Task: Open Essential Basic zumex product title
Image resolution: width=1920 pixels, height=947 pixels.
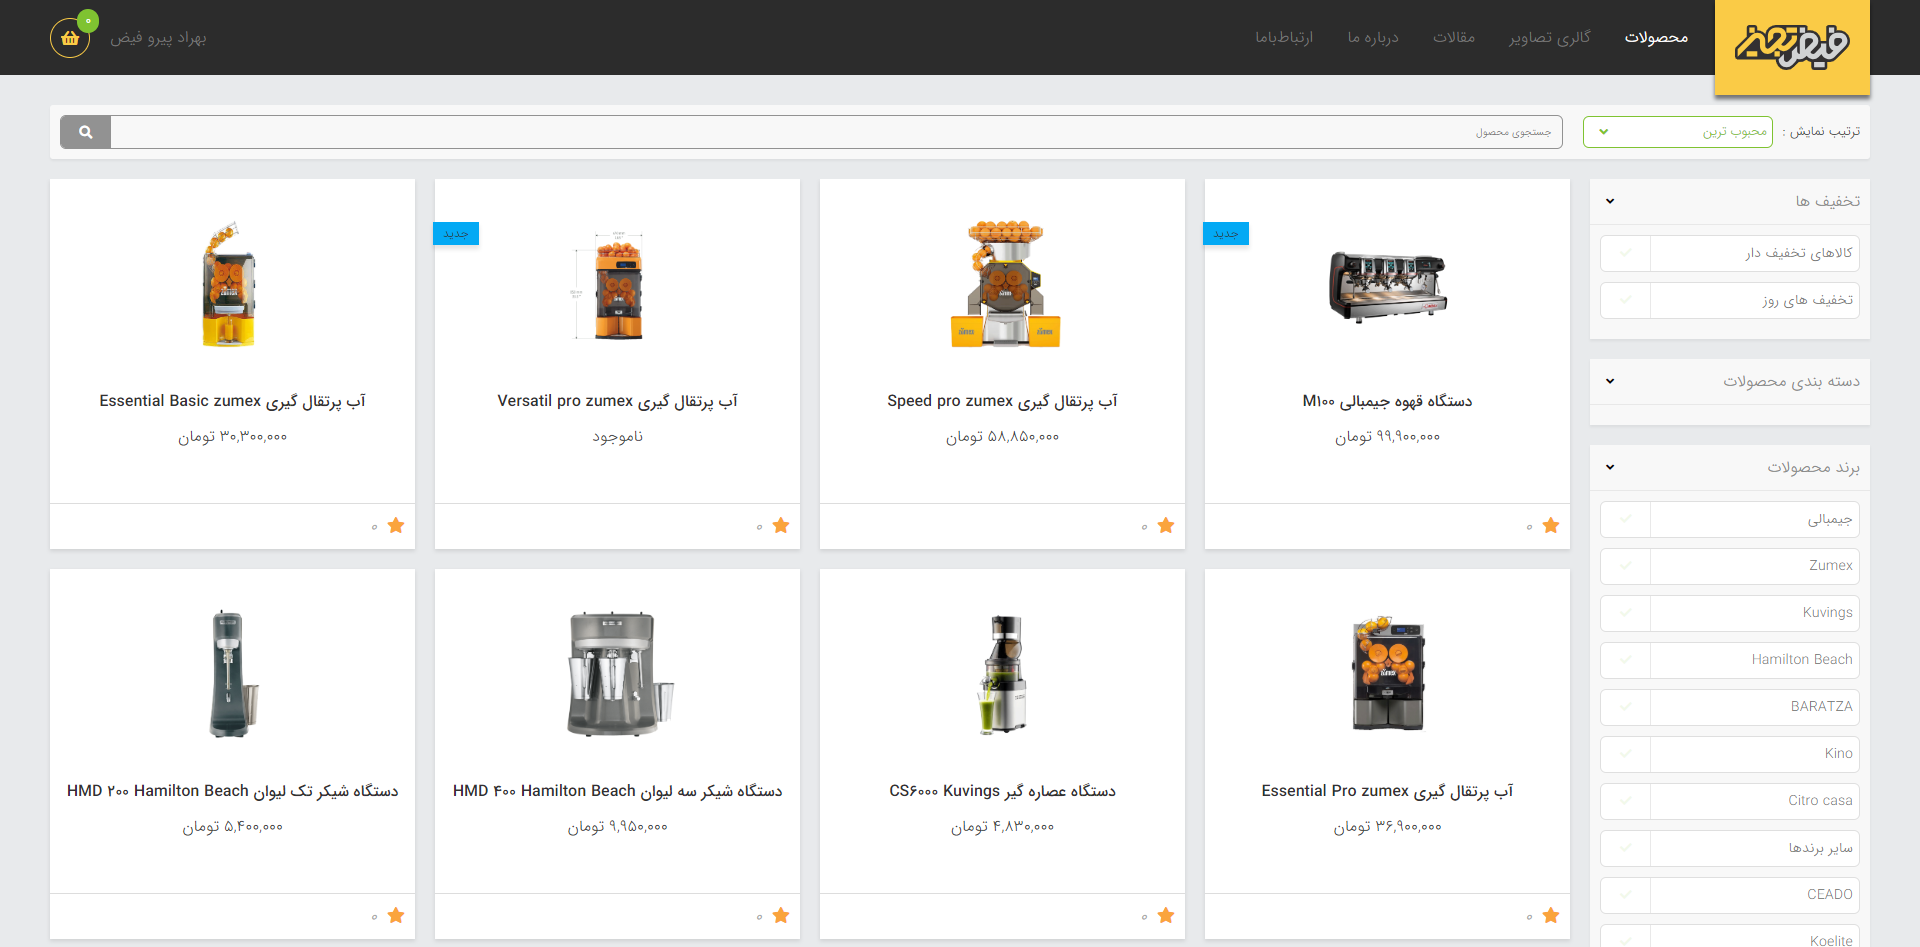Action: (x=232, y=401)
